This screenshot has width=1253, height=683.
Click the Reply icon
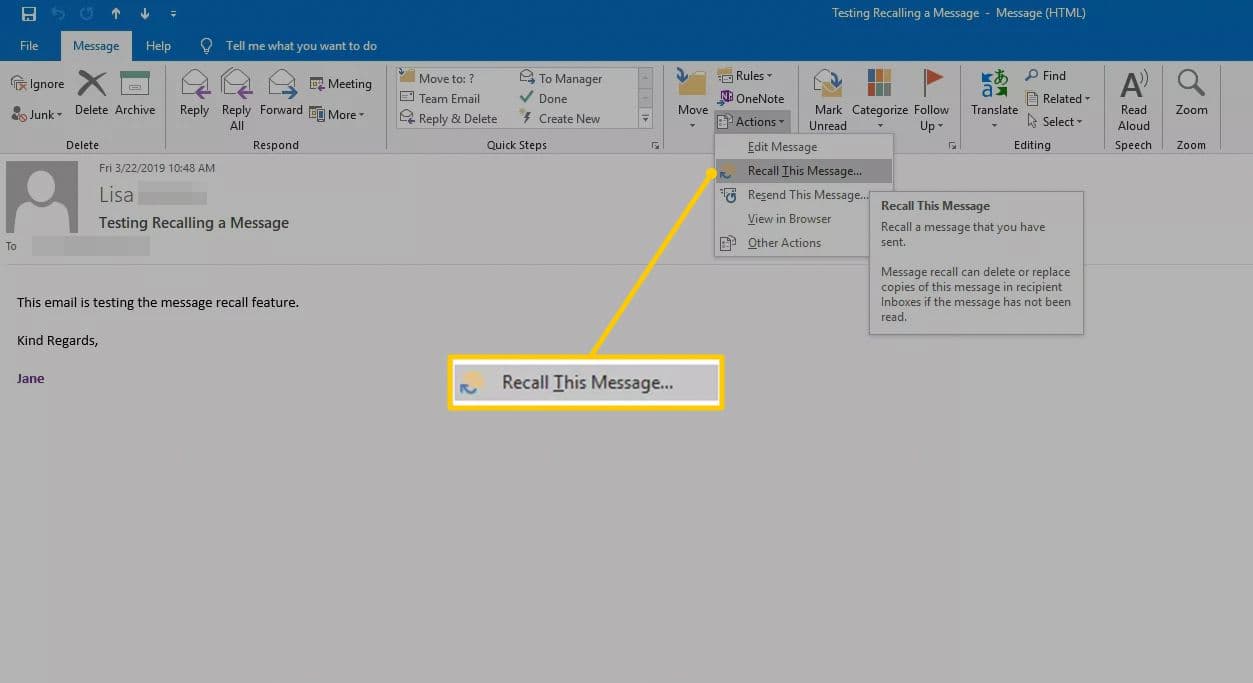pyautogui.click(x=194, y=85)
